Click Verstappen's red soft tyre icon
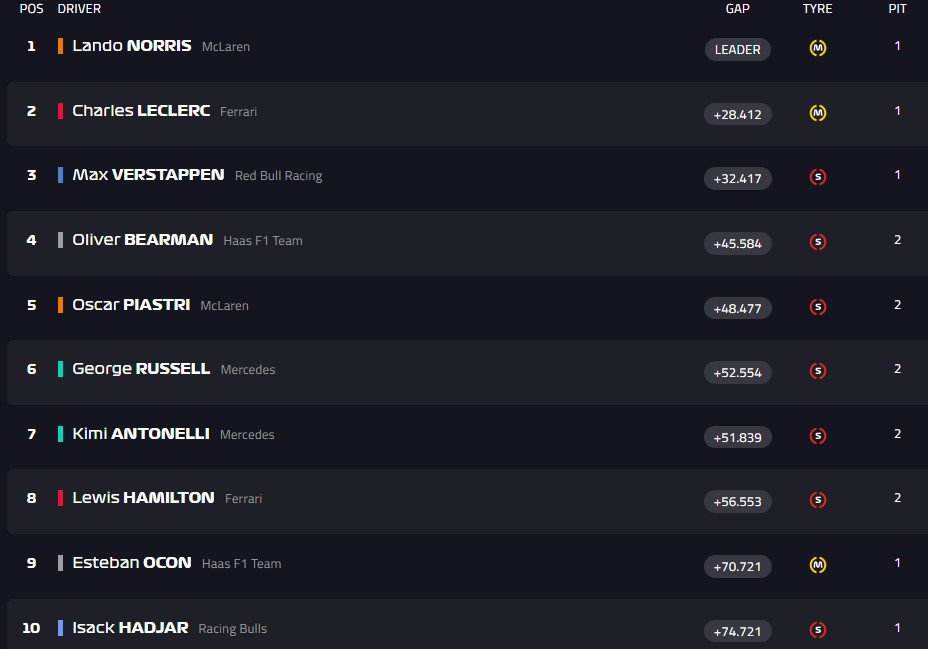The height and width of the screenshot is (649, 928). coord(817,177)
